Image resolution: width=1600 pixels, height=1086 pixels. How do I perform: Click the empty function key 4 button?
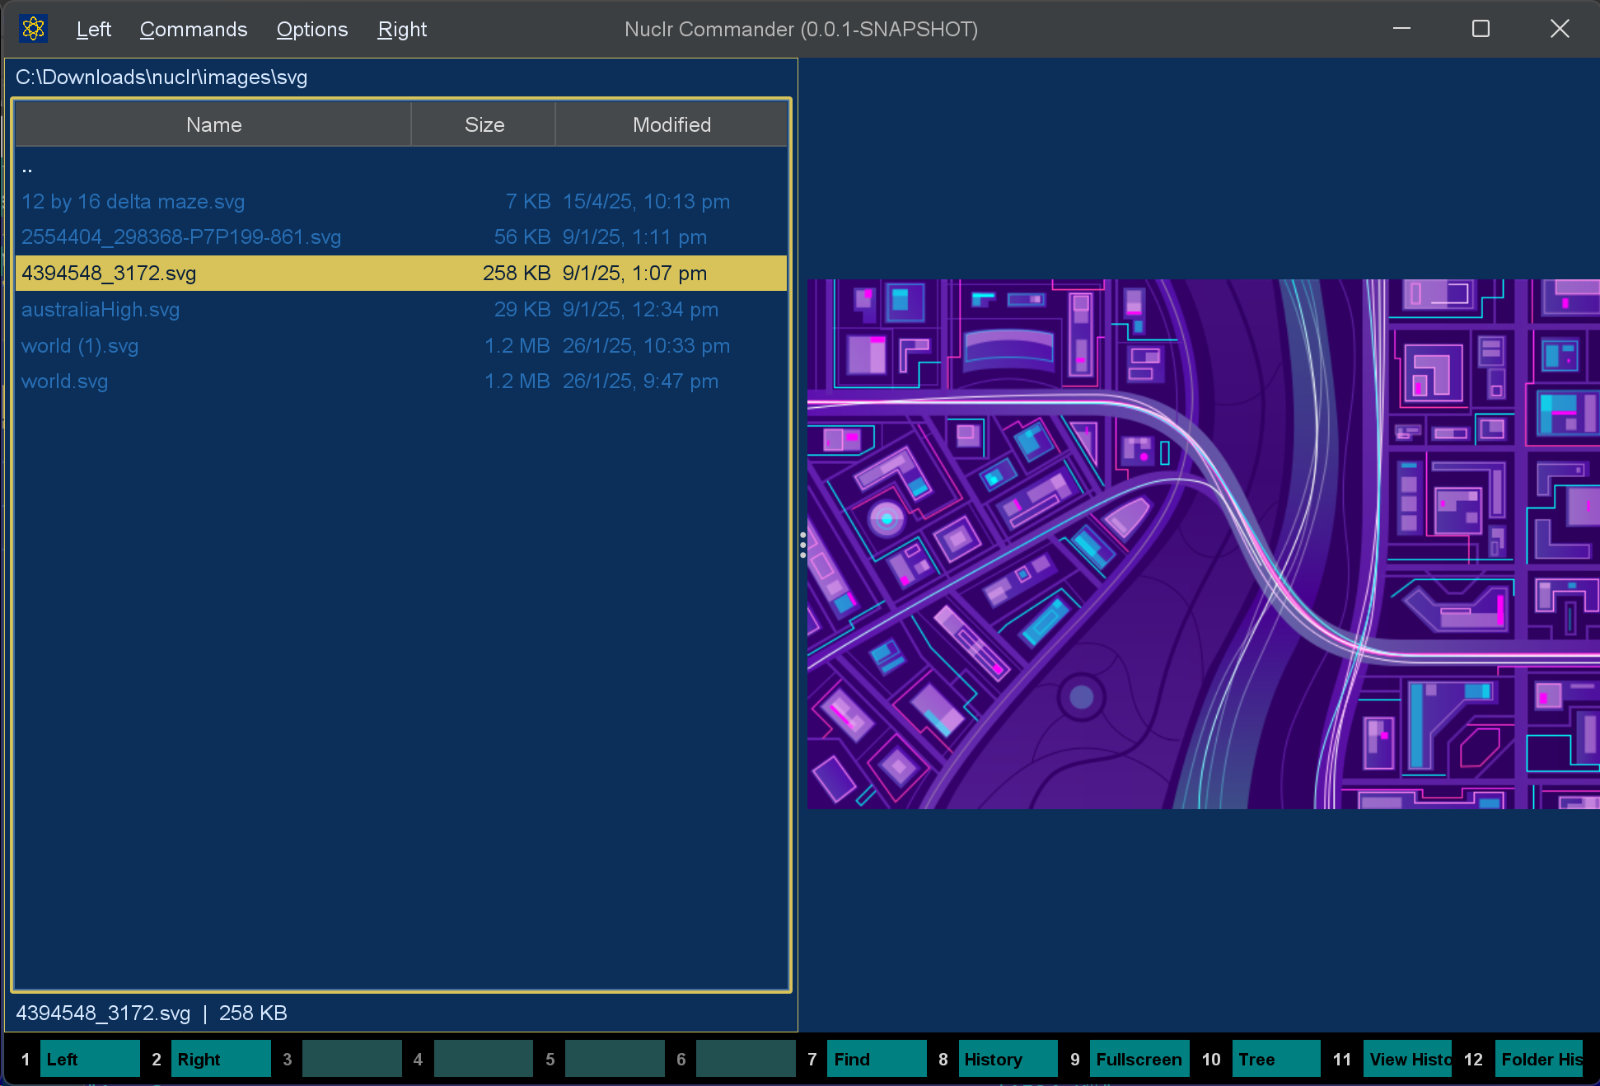[483, 1059]
